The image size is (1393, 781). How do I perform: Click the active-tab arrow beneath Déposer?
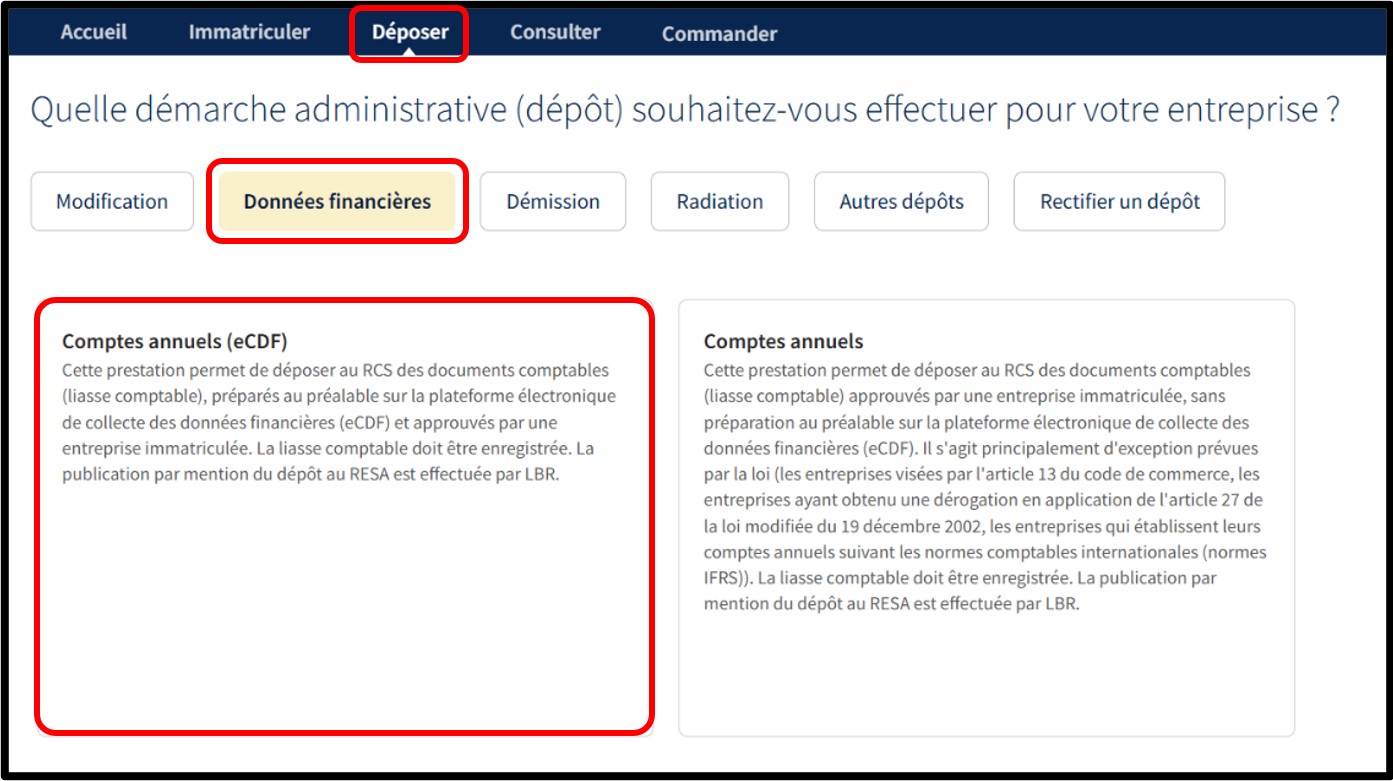pos(410,51)
